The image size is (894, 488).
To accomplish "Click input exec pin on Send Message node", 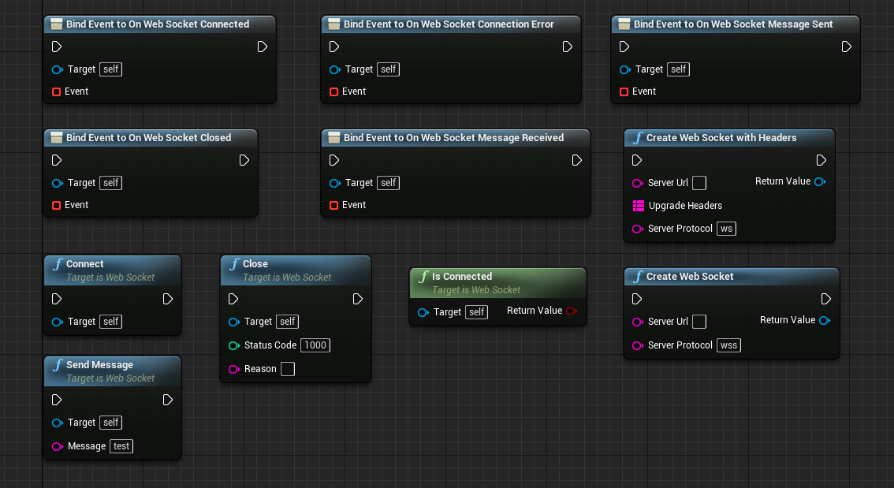I will coord(56,400).
